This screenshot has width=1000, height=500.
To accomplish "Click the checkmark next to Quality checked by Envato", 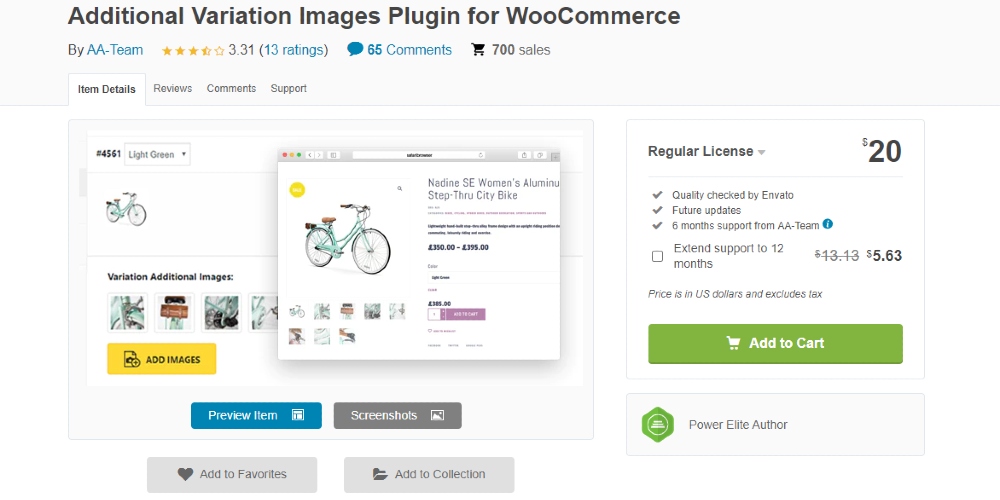I will click(658, 195).
